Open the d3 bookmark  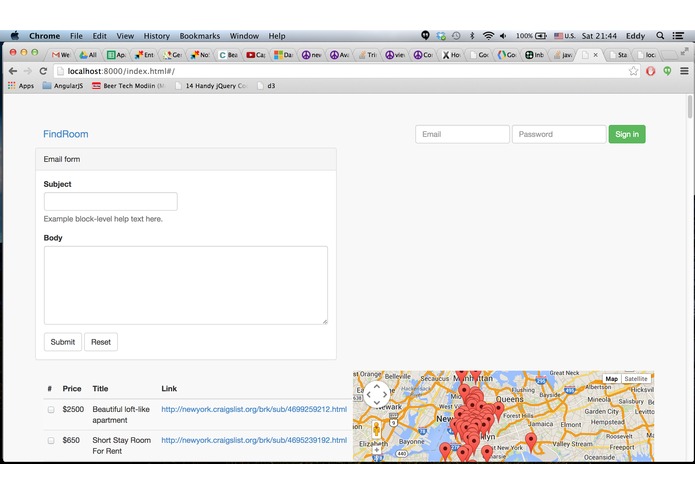266,86
